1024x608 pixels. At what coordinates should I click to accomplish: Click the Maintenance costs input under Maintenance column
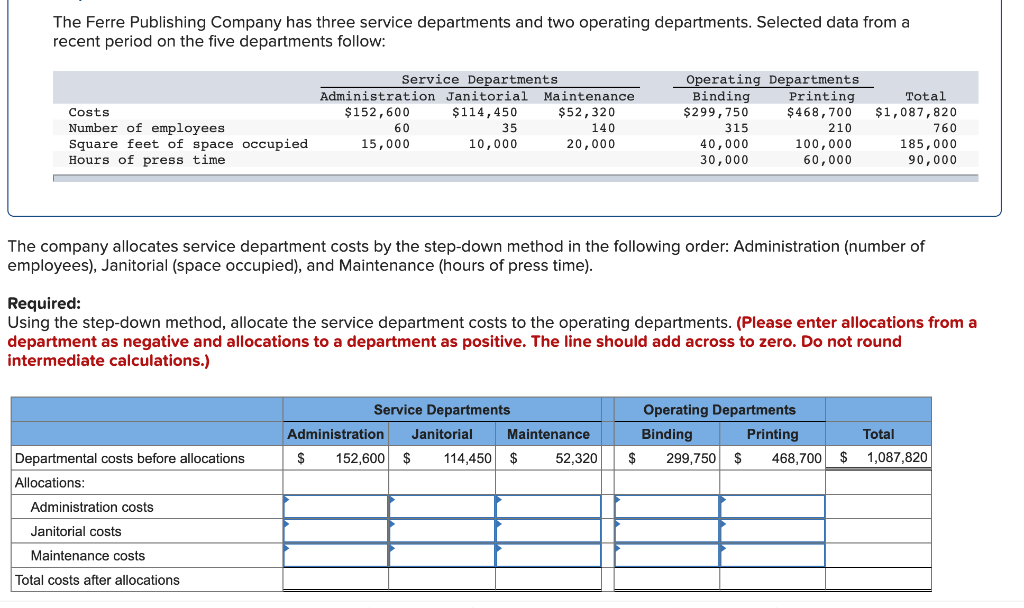pyautogui.click(x=548, y=556)
